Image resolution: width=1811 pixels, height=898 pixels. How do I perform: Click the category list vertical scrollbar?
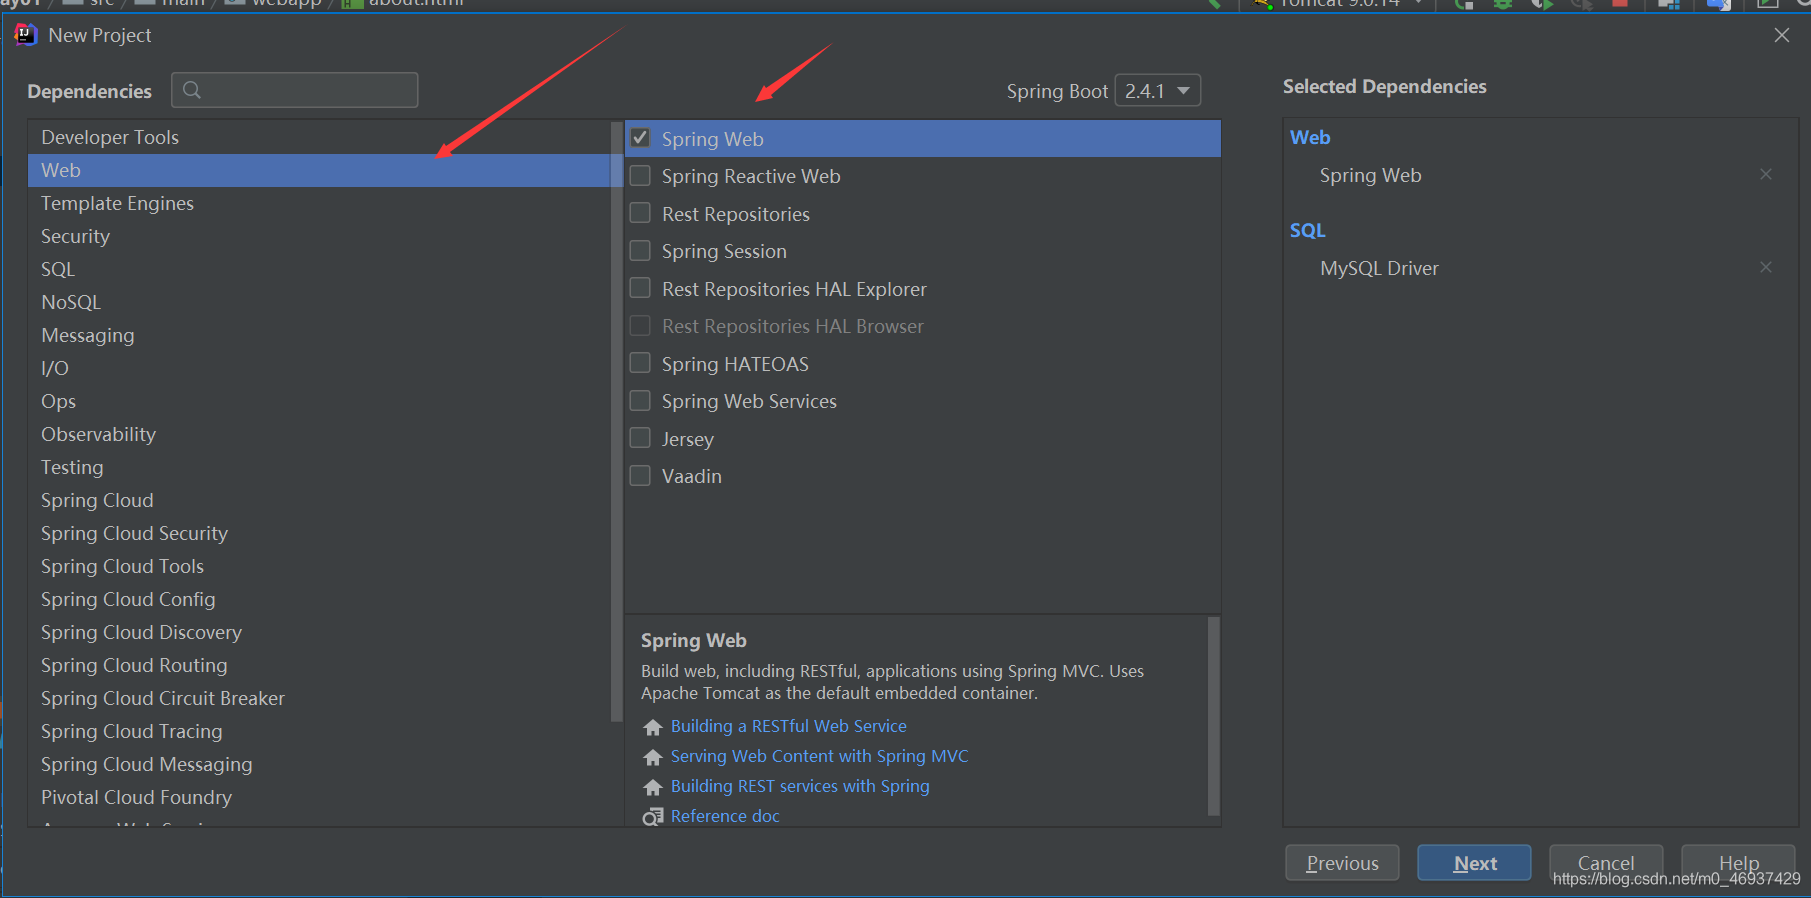616,420
